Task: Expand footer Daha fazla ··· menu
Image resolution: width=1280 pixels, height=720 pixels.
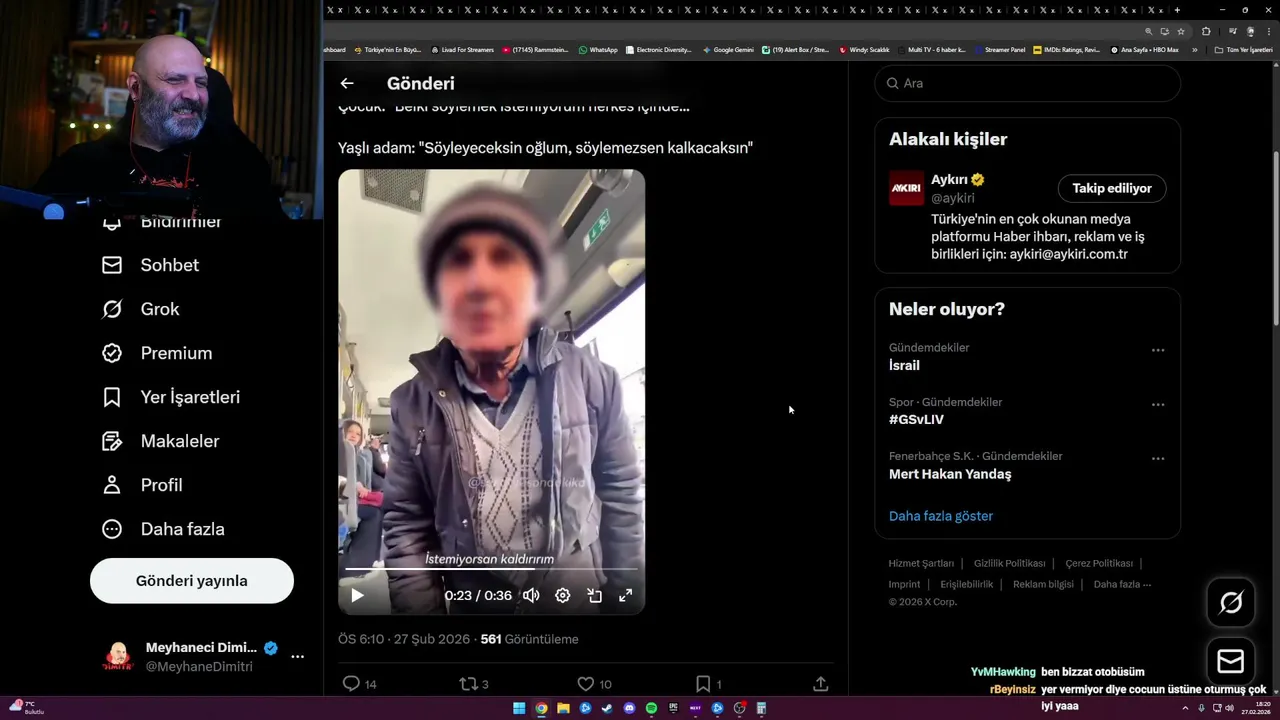Action: click(x=1122, y=584)
